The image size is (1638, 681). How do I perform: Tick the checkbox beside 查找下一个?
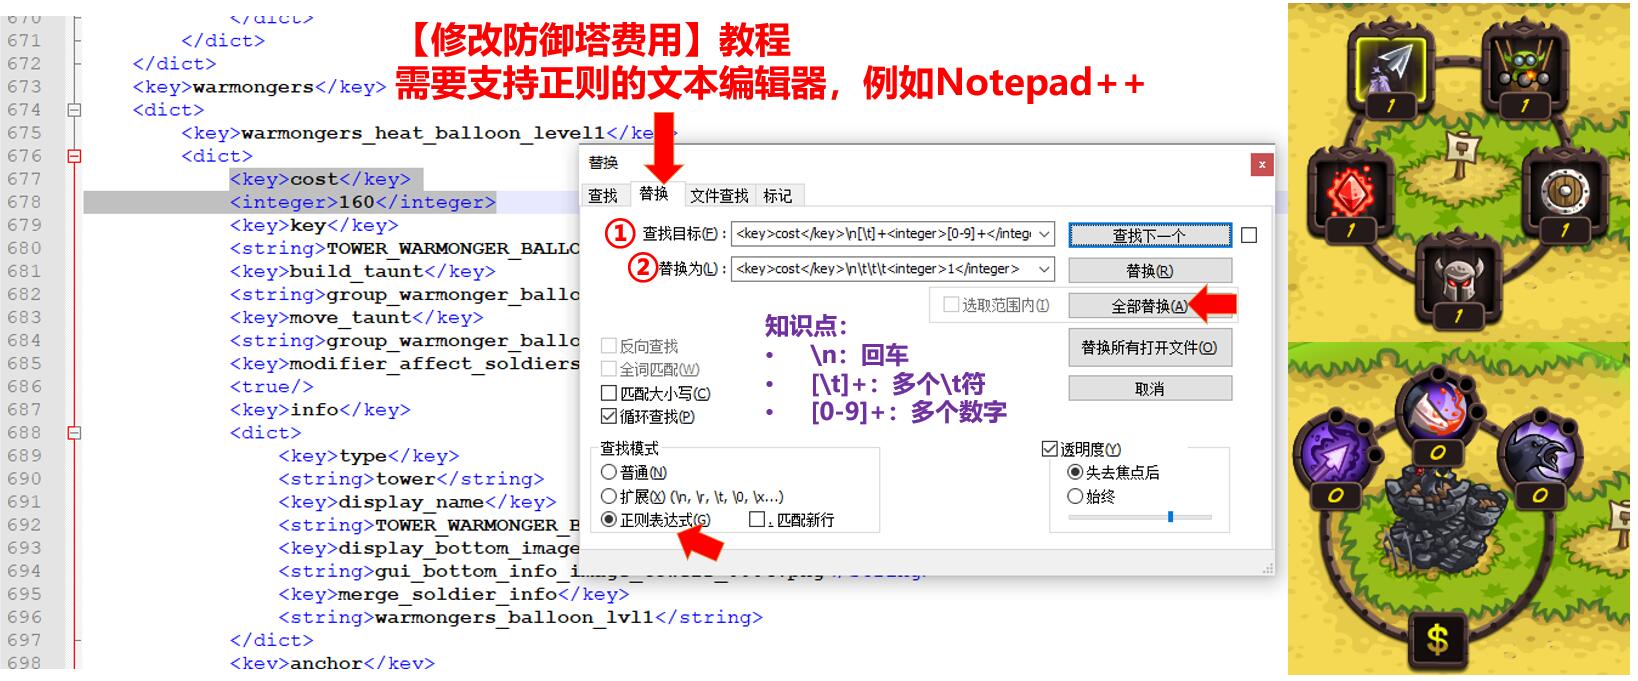coord(1249,235)
